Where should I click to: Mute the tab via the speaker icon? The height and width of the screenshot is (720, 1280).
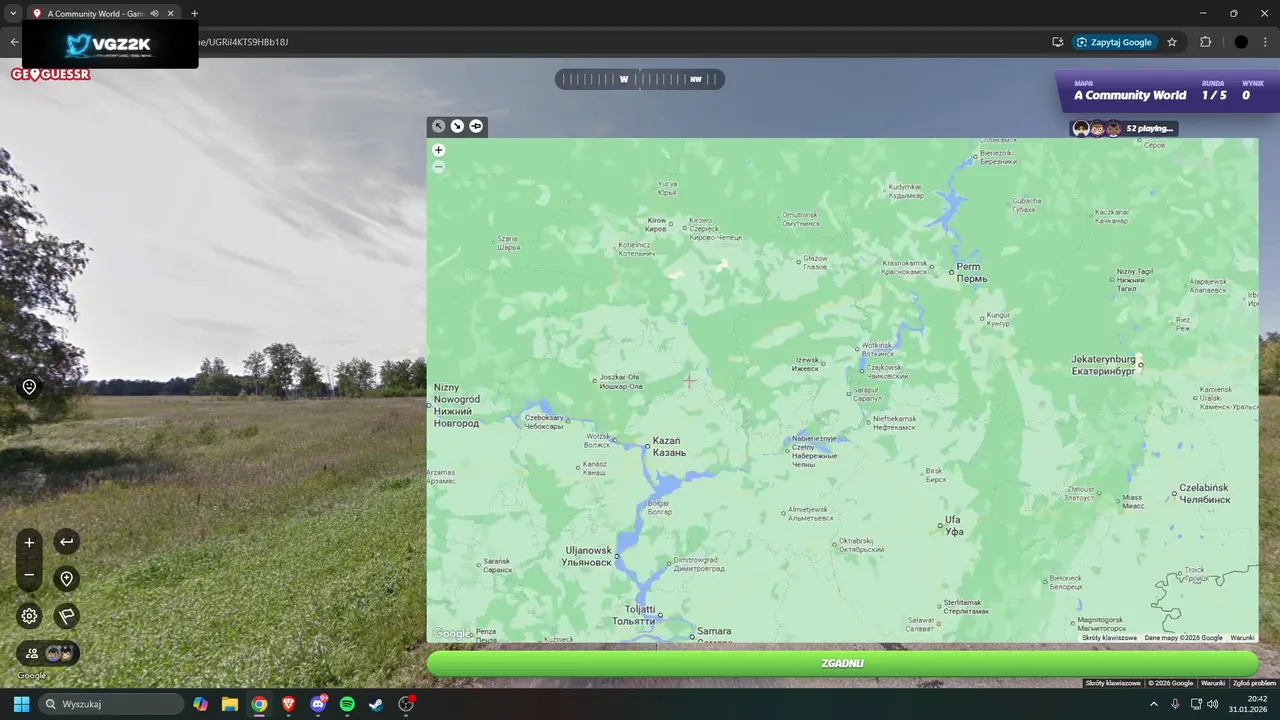point(154,13)
